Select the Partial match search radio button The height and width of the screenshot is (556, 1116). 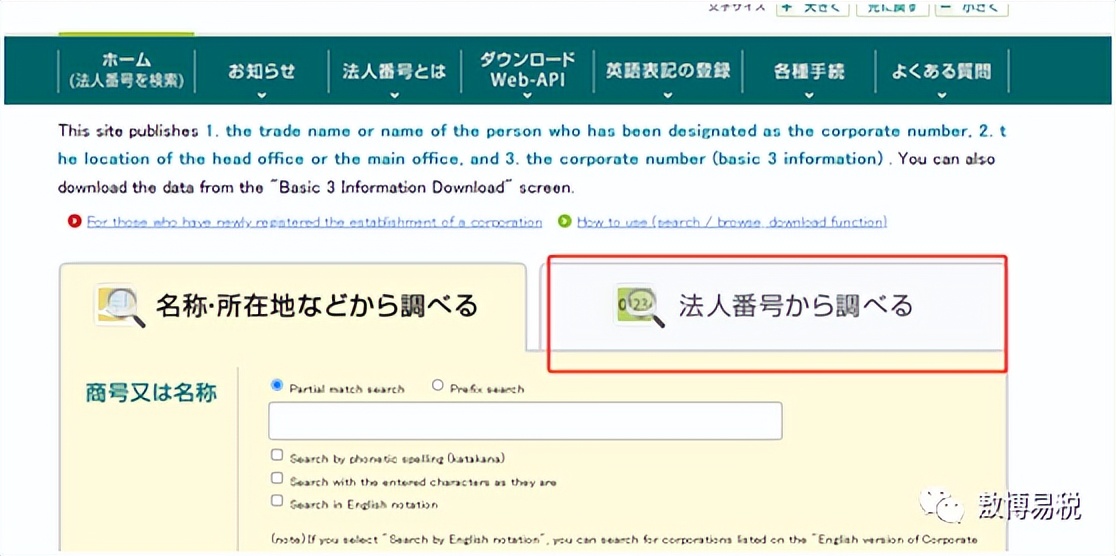pyautogui.click(x=277, y=386)
